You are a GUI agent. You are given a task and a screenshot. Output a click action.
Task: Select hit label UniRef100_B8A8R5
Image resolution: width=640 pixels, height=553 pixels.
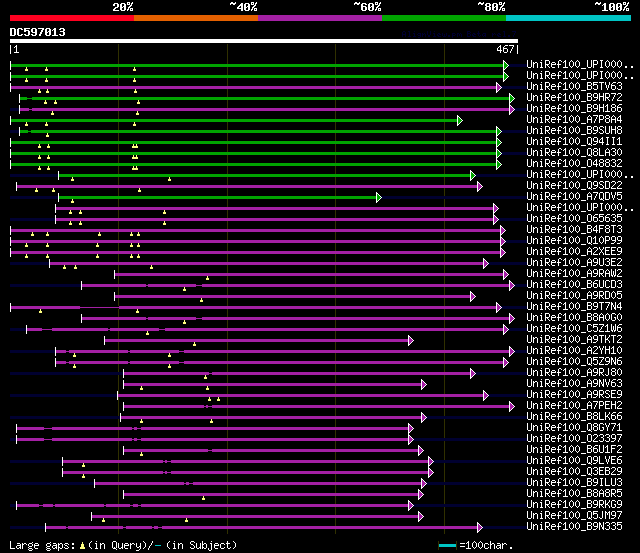(x=574, y=494)
